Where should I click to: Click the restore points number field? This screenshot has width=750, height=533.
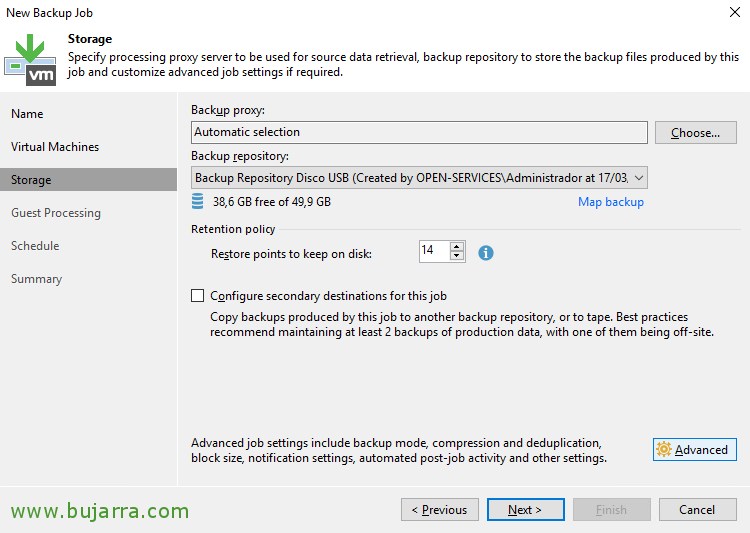[434, 251]
